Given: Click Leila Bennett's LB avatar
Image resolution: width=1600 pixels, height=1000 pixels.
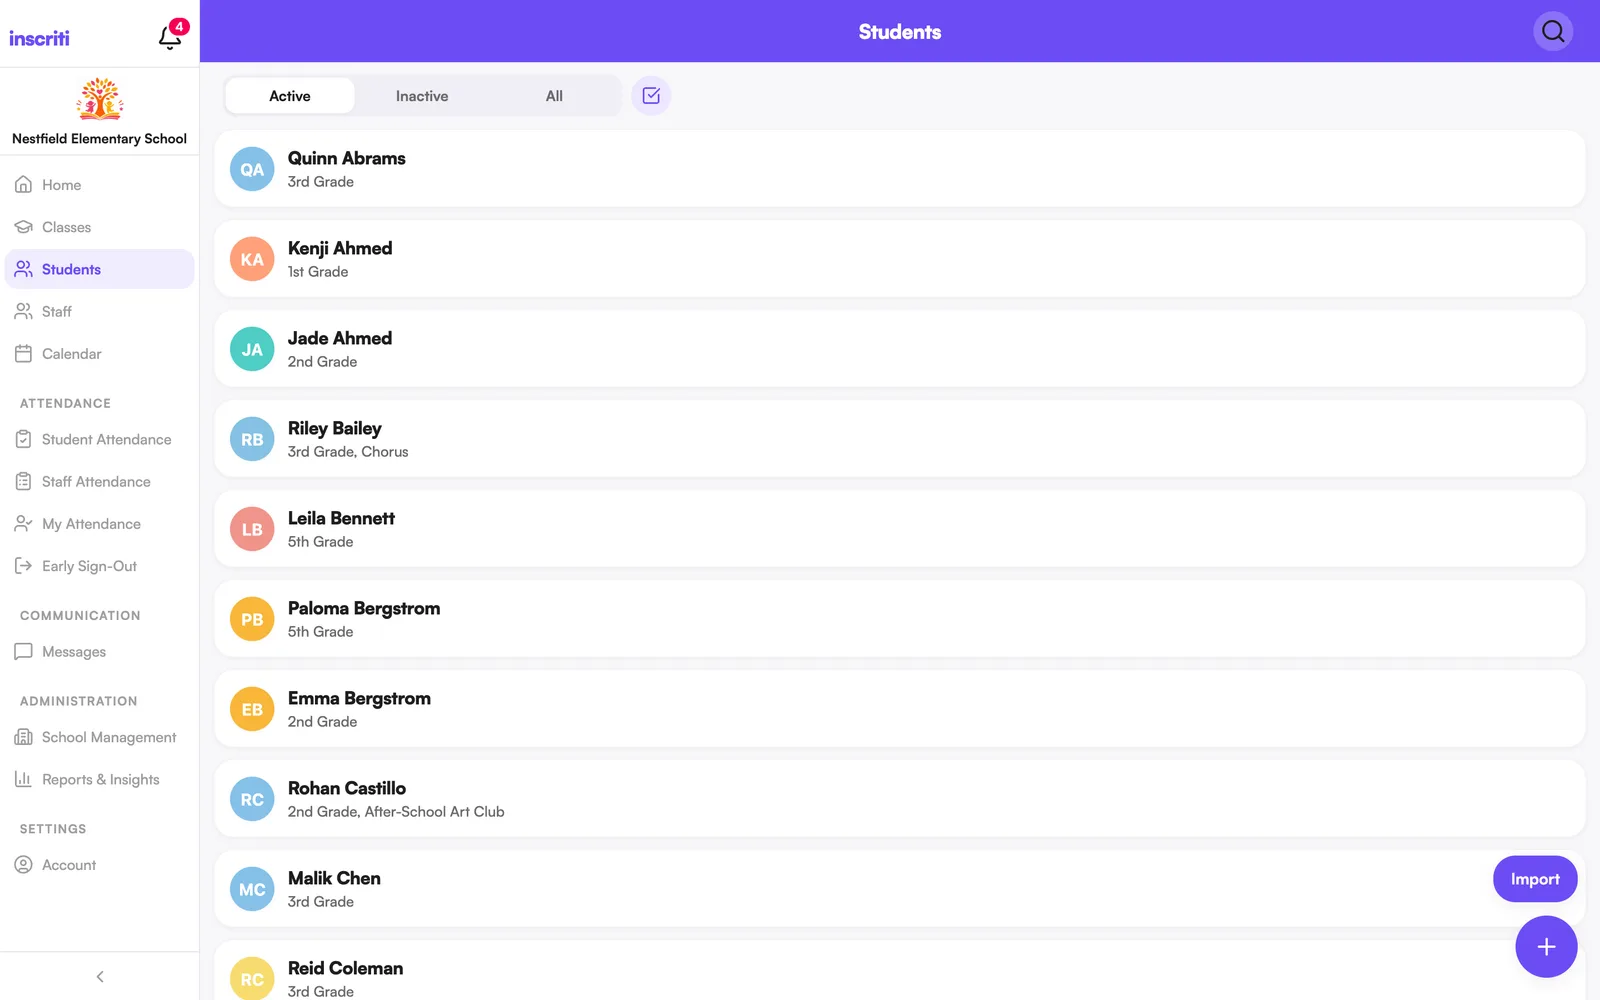Looking at the screenshot, I should click(x=252, y=529).
